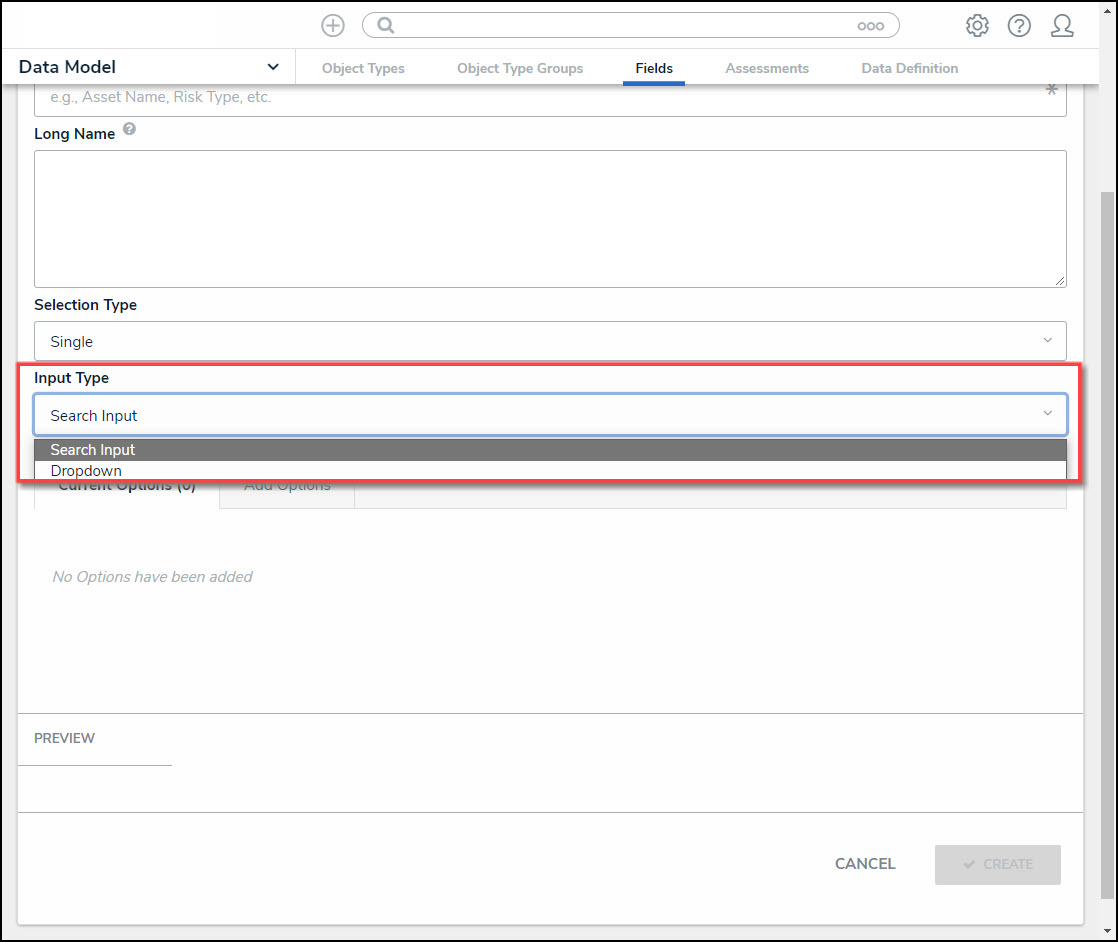
Task: Click the Long Name help tooltip icon
Action: coord(129,129)
